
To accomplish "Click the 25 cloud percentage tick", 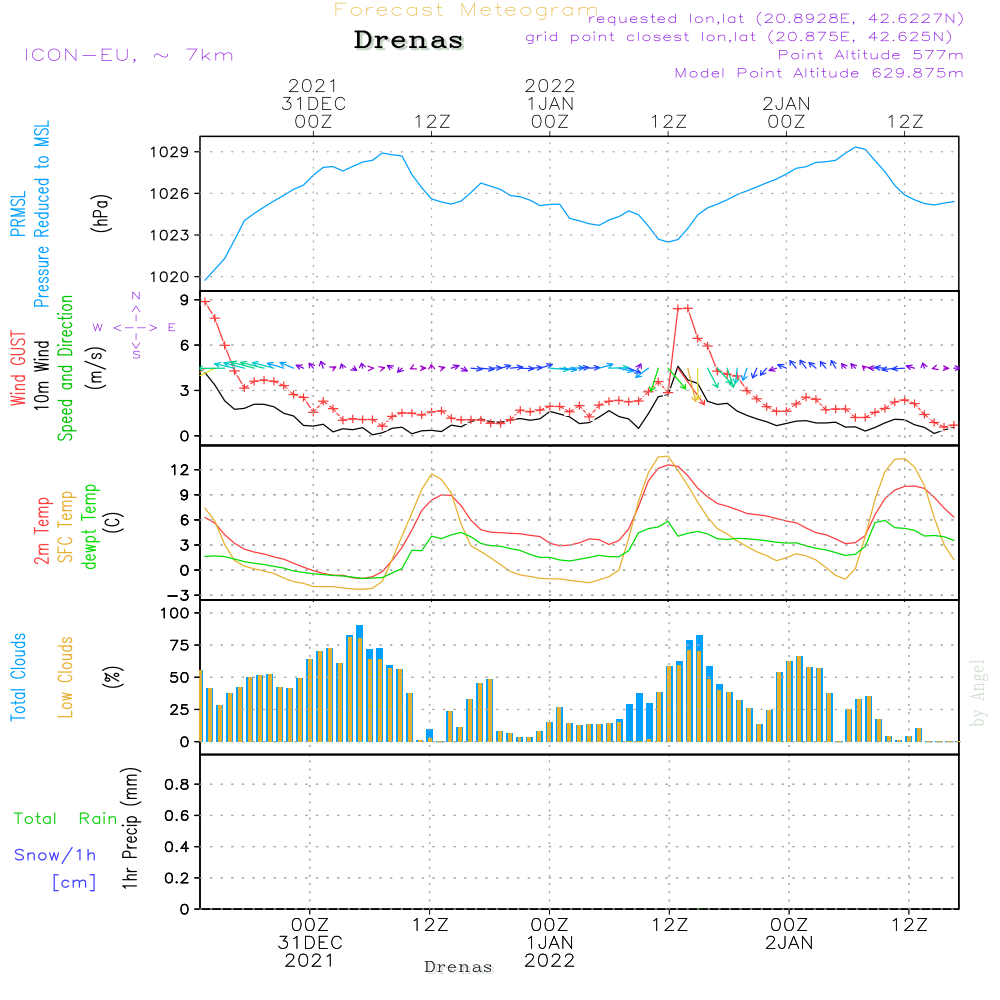I will (x=180, y=710).
